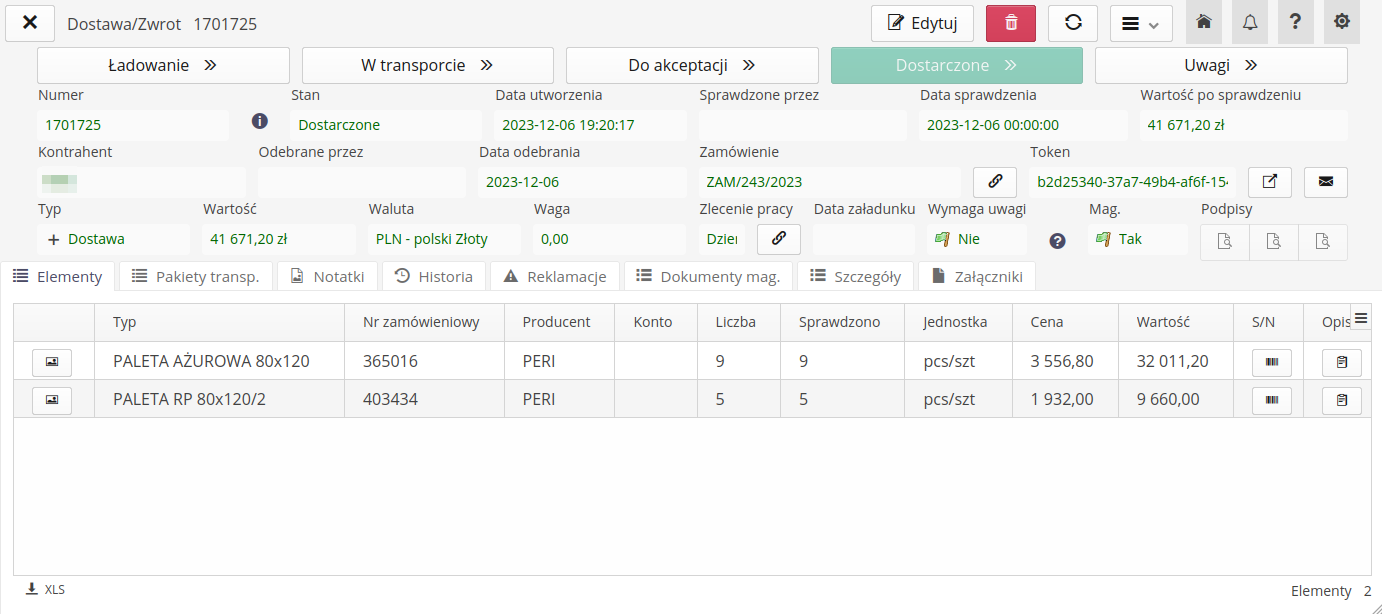Image resolution: width=1382 pixels, height=614 pixels.
Task: Switch to the Historia tab
Action: (434, 277)
